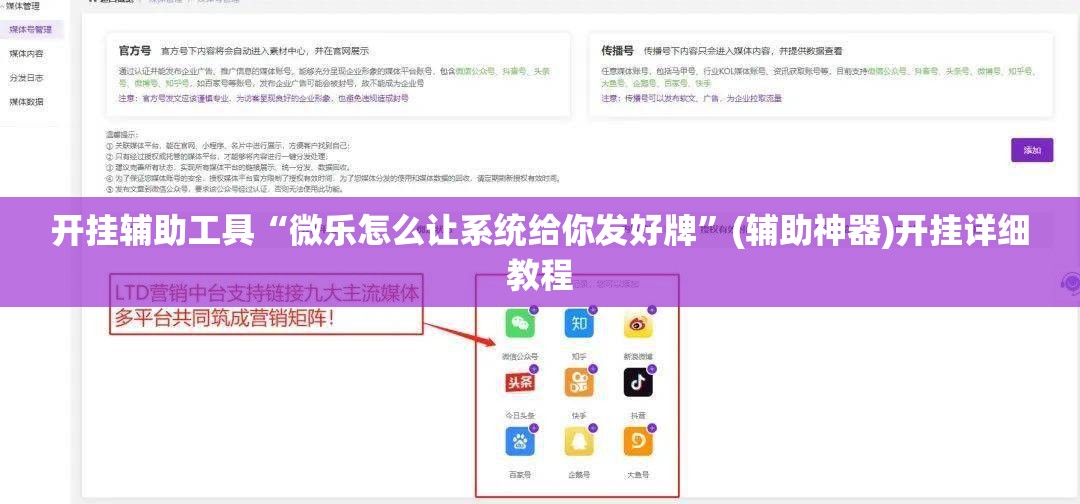Choose the 新浪微博 Weibo eye icon
The width and height of the screenshot is (1080, 504).
[x=638, y=324]
